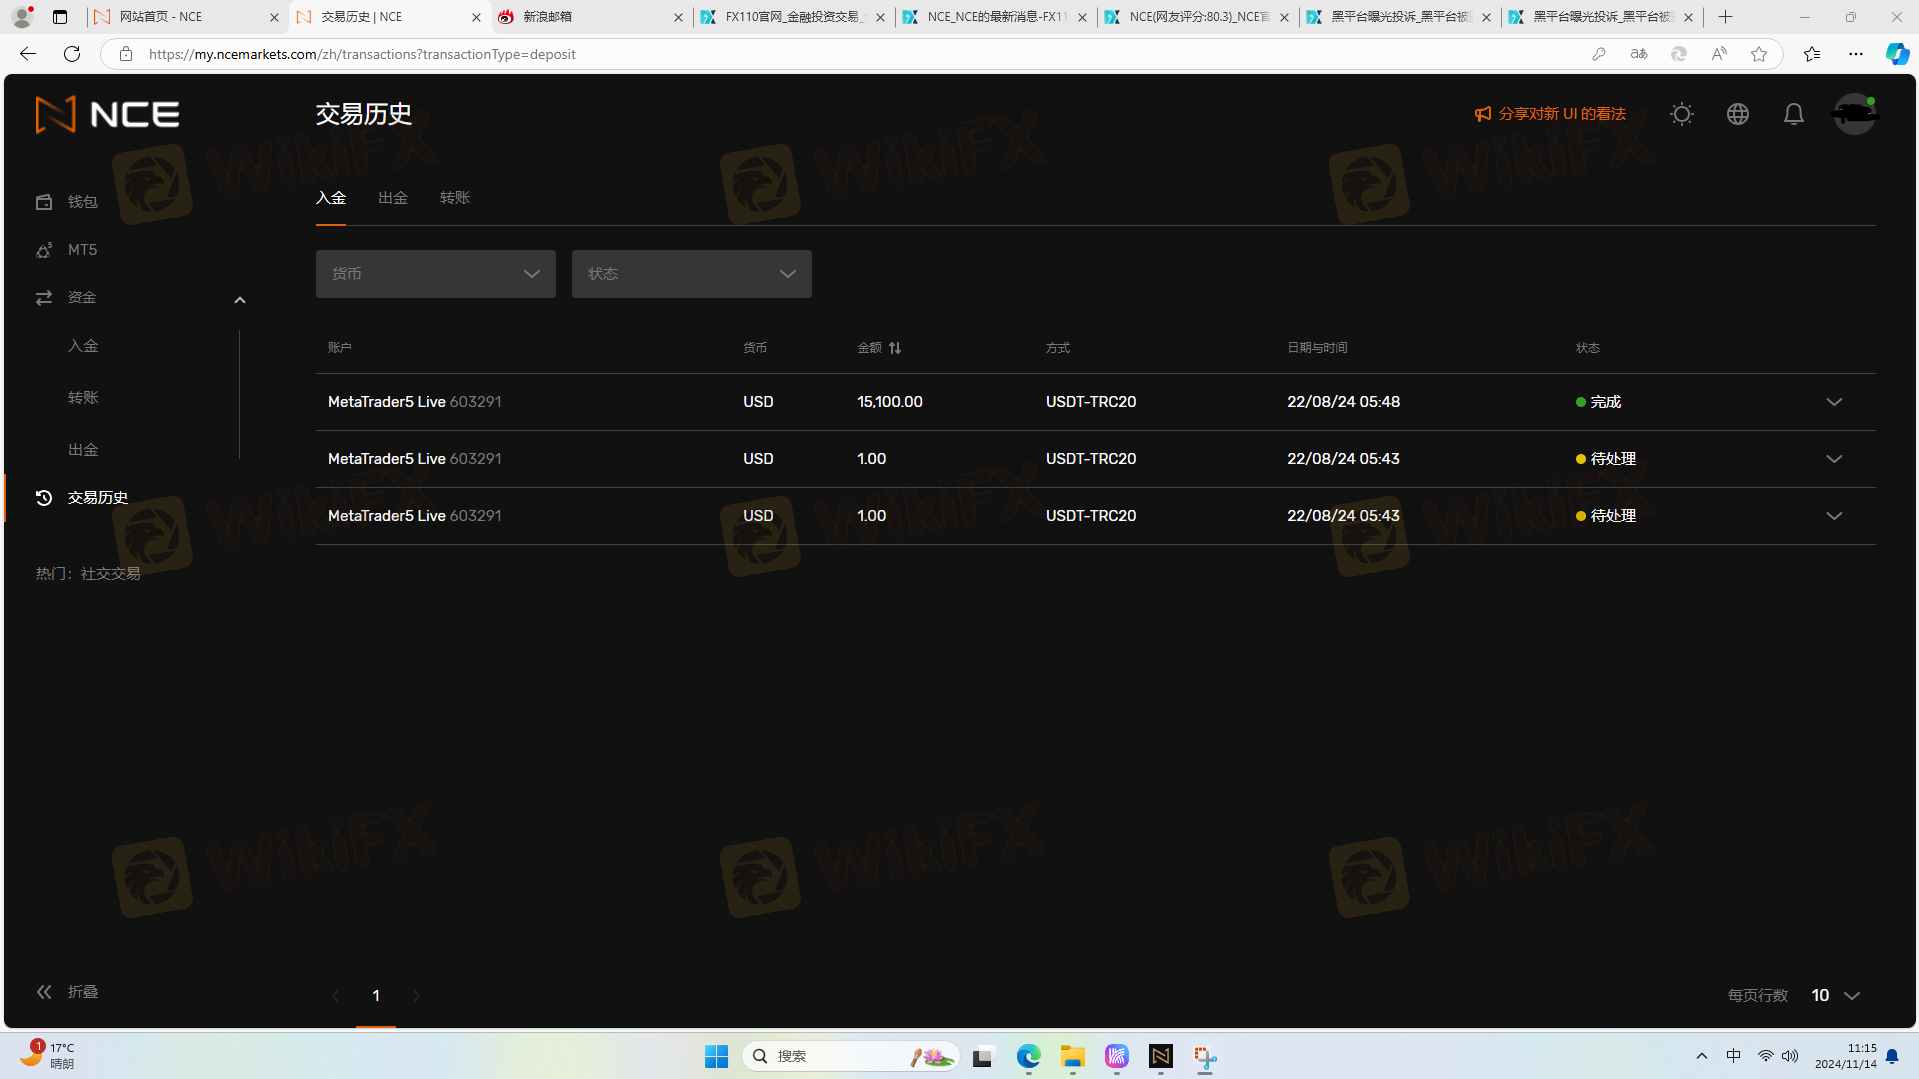Viewport: 1919px width, 1079px height.
Task: Click the address bar URL
Action: pyautogui.click(x=362, y=54)
